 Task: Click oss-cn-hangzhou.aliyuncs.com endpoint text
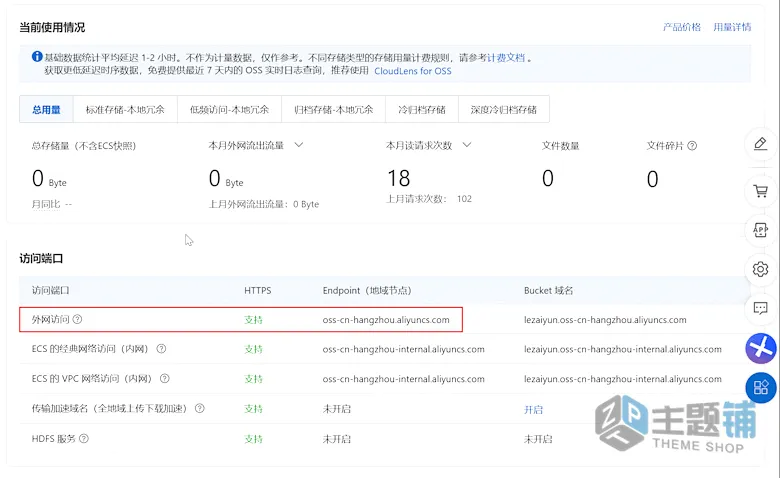point(386,320)
